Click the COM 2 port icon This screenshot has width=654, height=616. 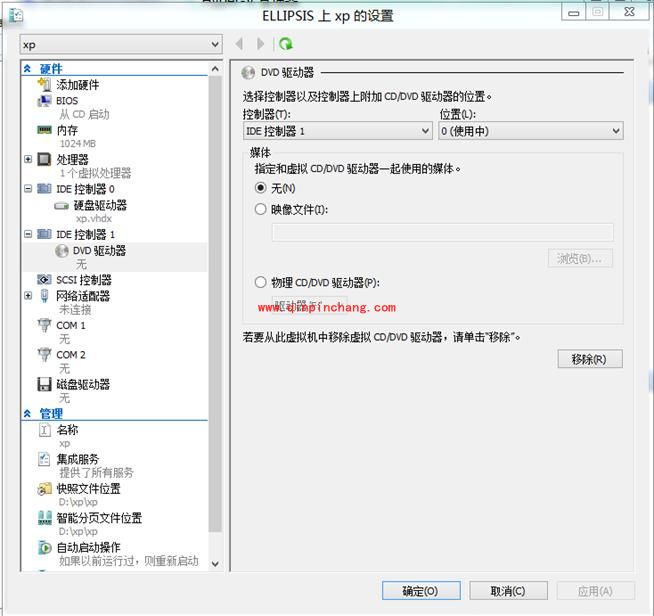pos(44,355)
